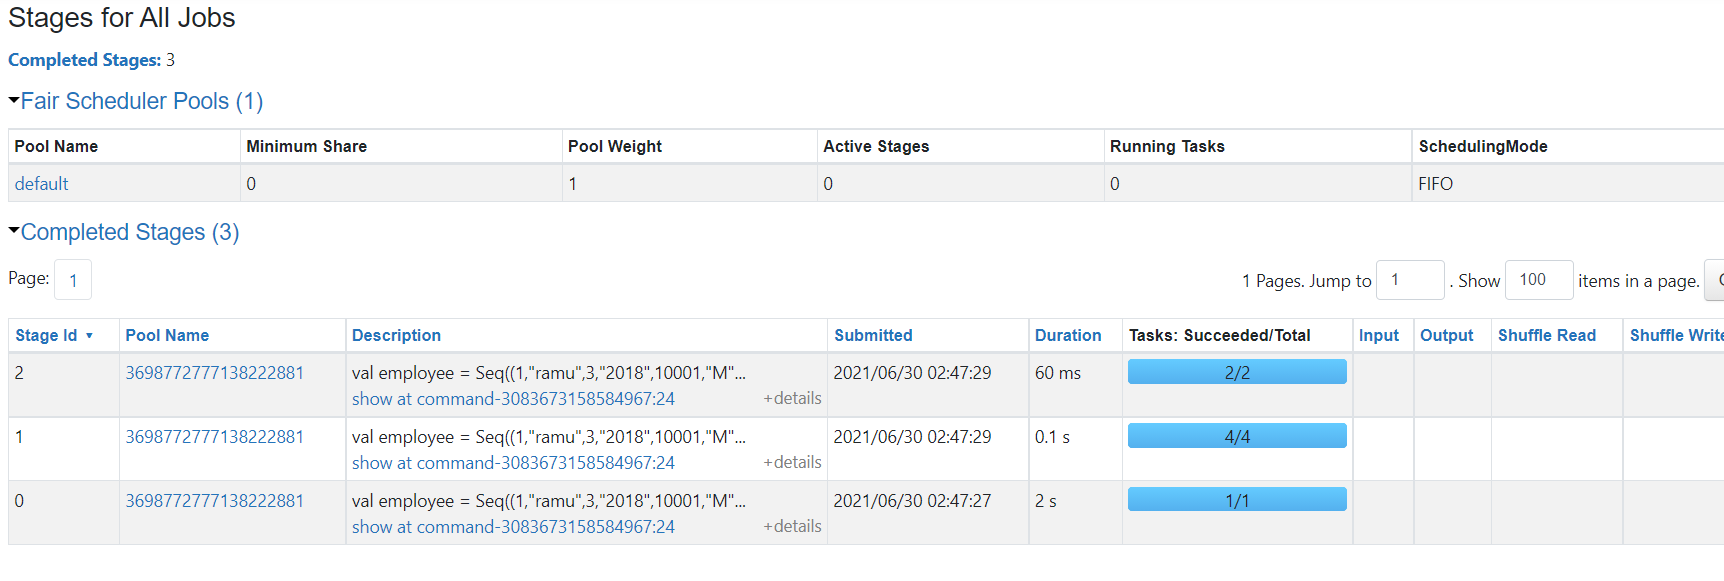Screen dimensions: 1724x581
Task: Click stage 2 tasks progress bar 2/2
Action: (x=1237, y=372)
